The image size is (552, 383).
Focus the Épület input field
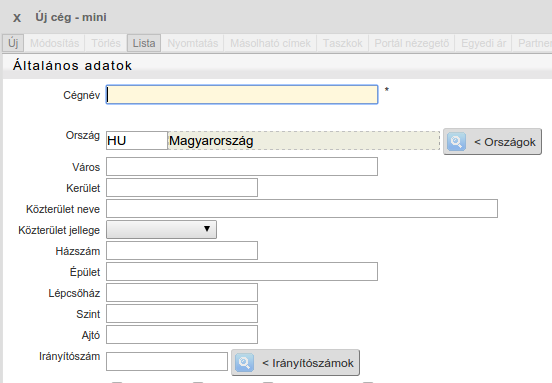point(242,271)
